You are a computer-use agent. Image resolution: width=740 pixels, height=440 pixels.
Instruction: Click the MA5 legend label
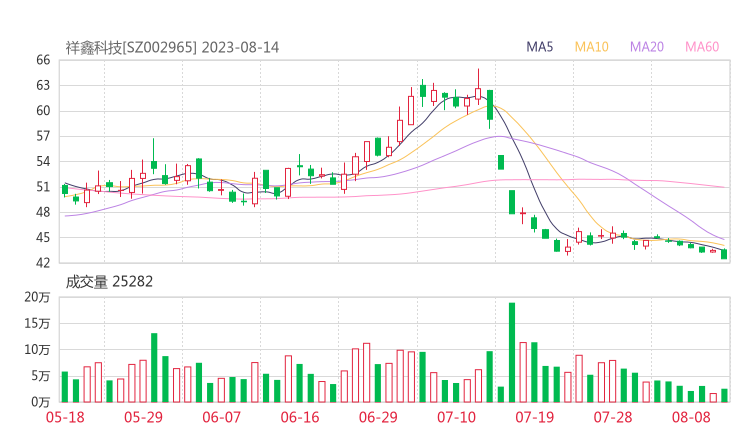point(539,47)
